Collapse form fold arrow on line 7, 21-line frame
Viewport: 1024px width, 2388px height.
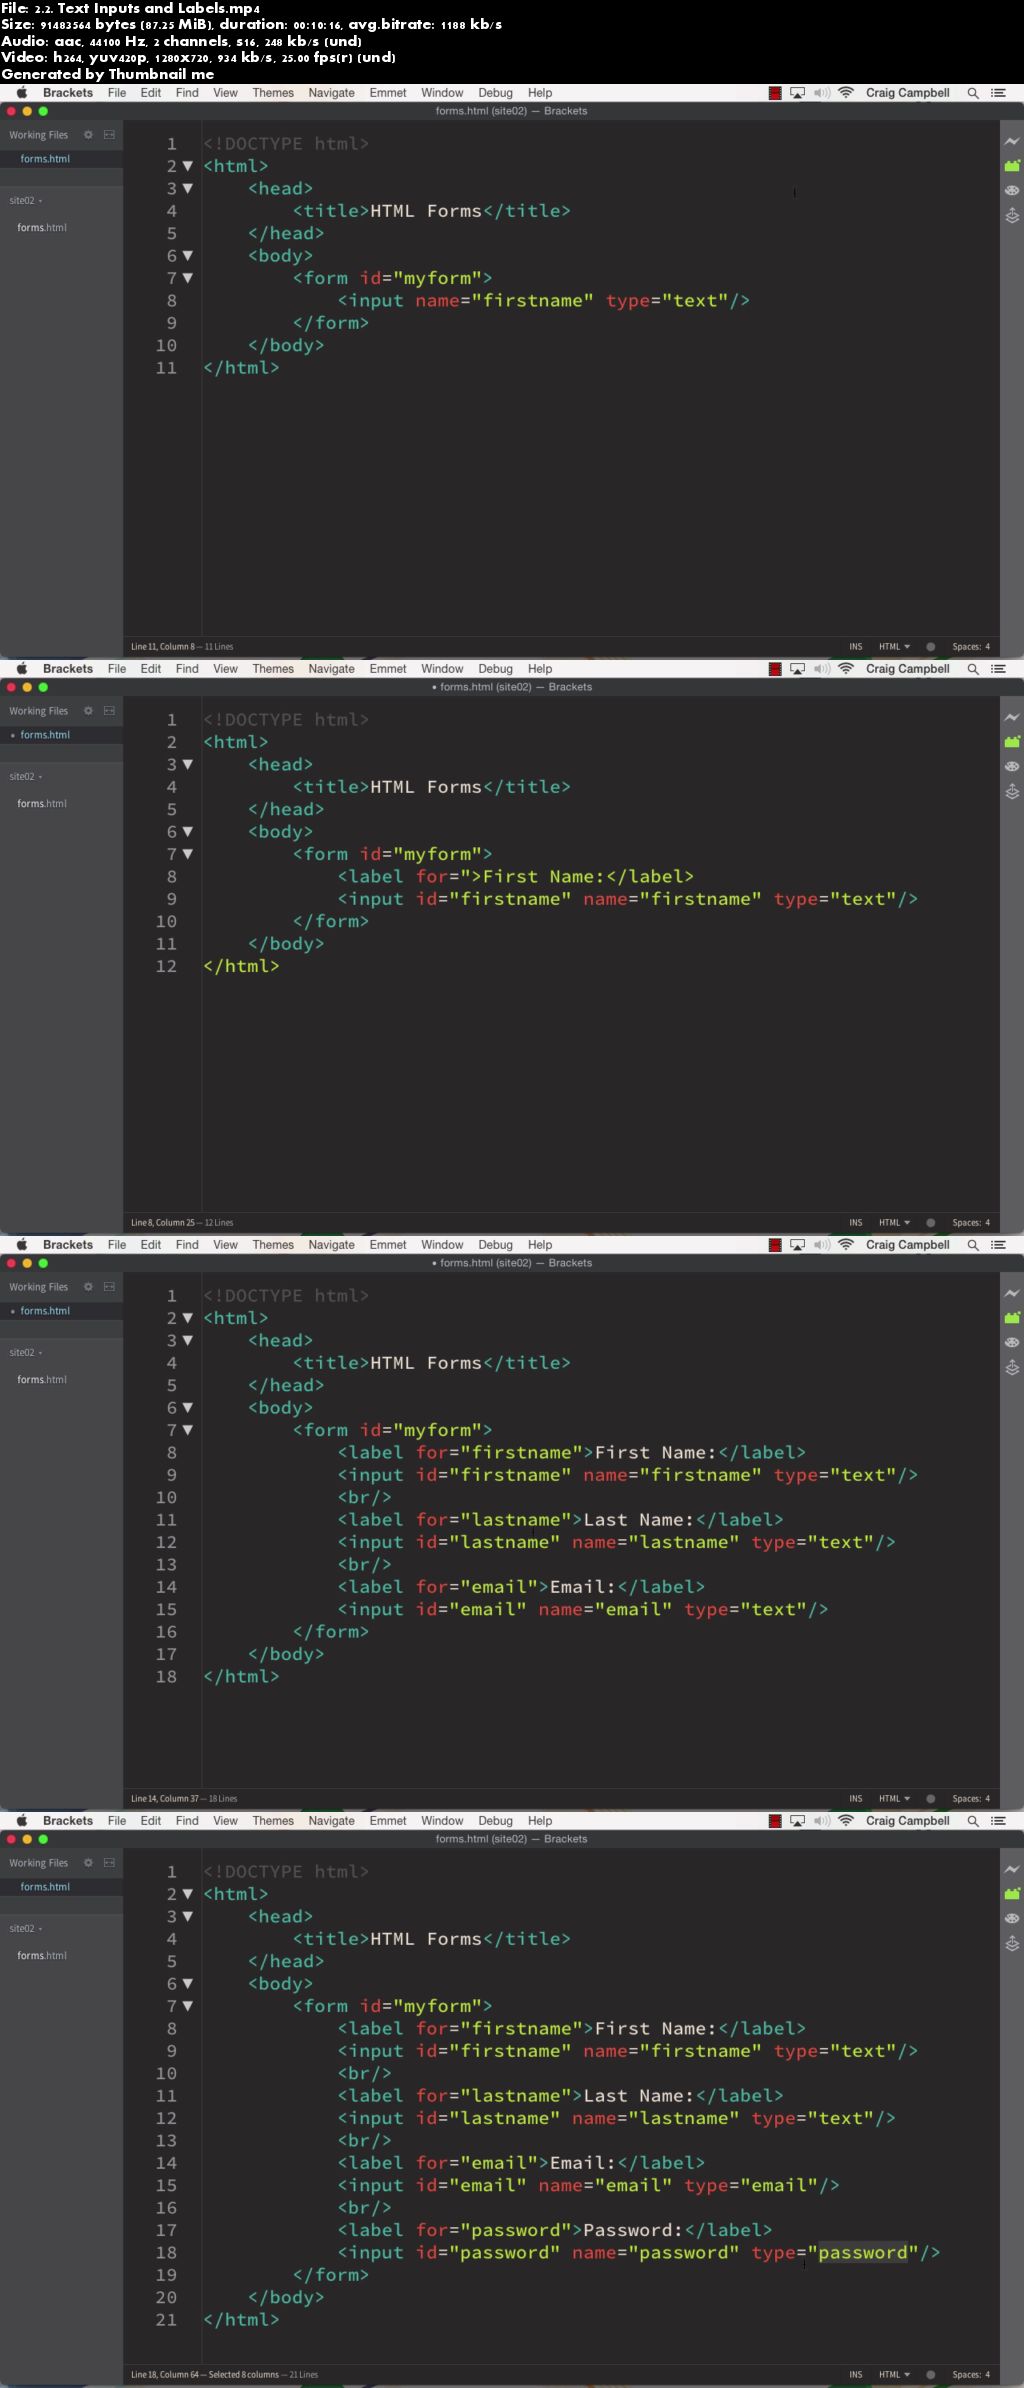[188, 2006]
